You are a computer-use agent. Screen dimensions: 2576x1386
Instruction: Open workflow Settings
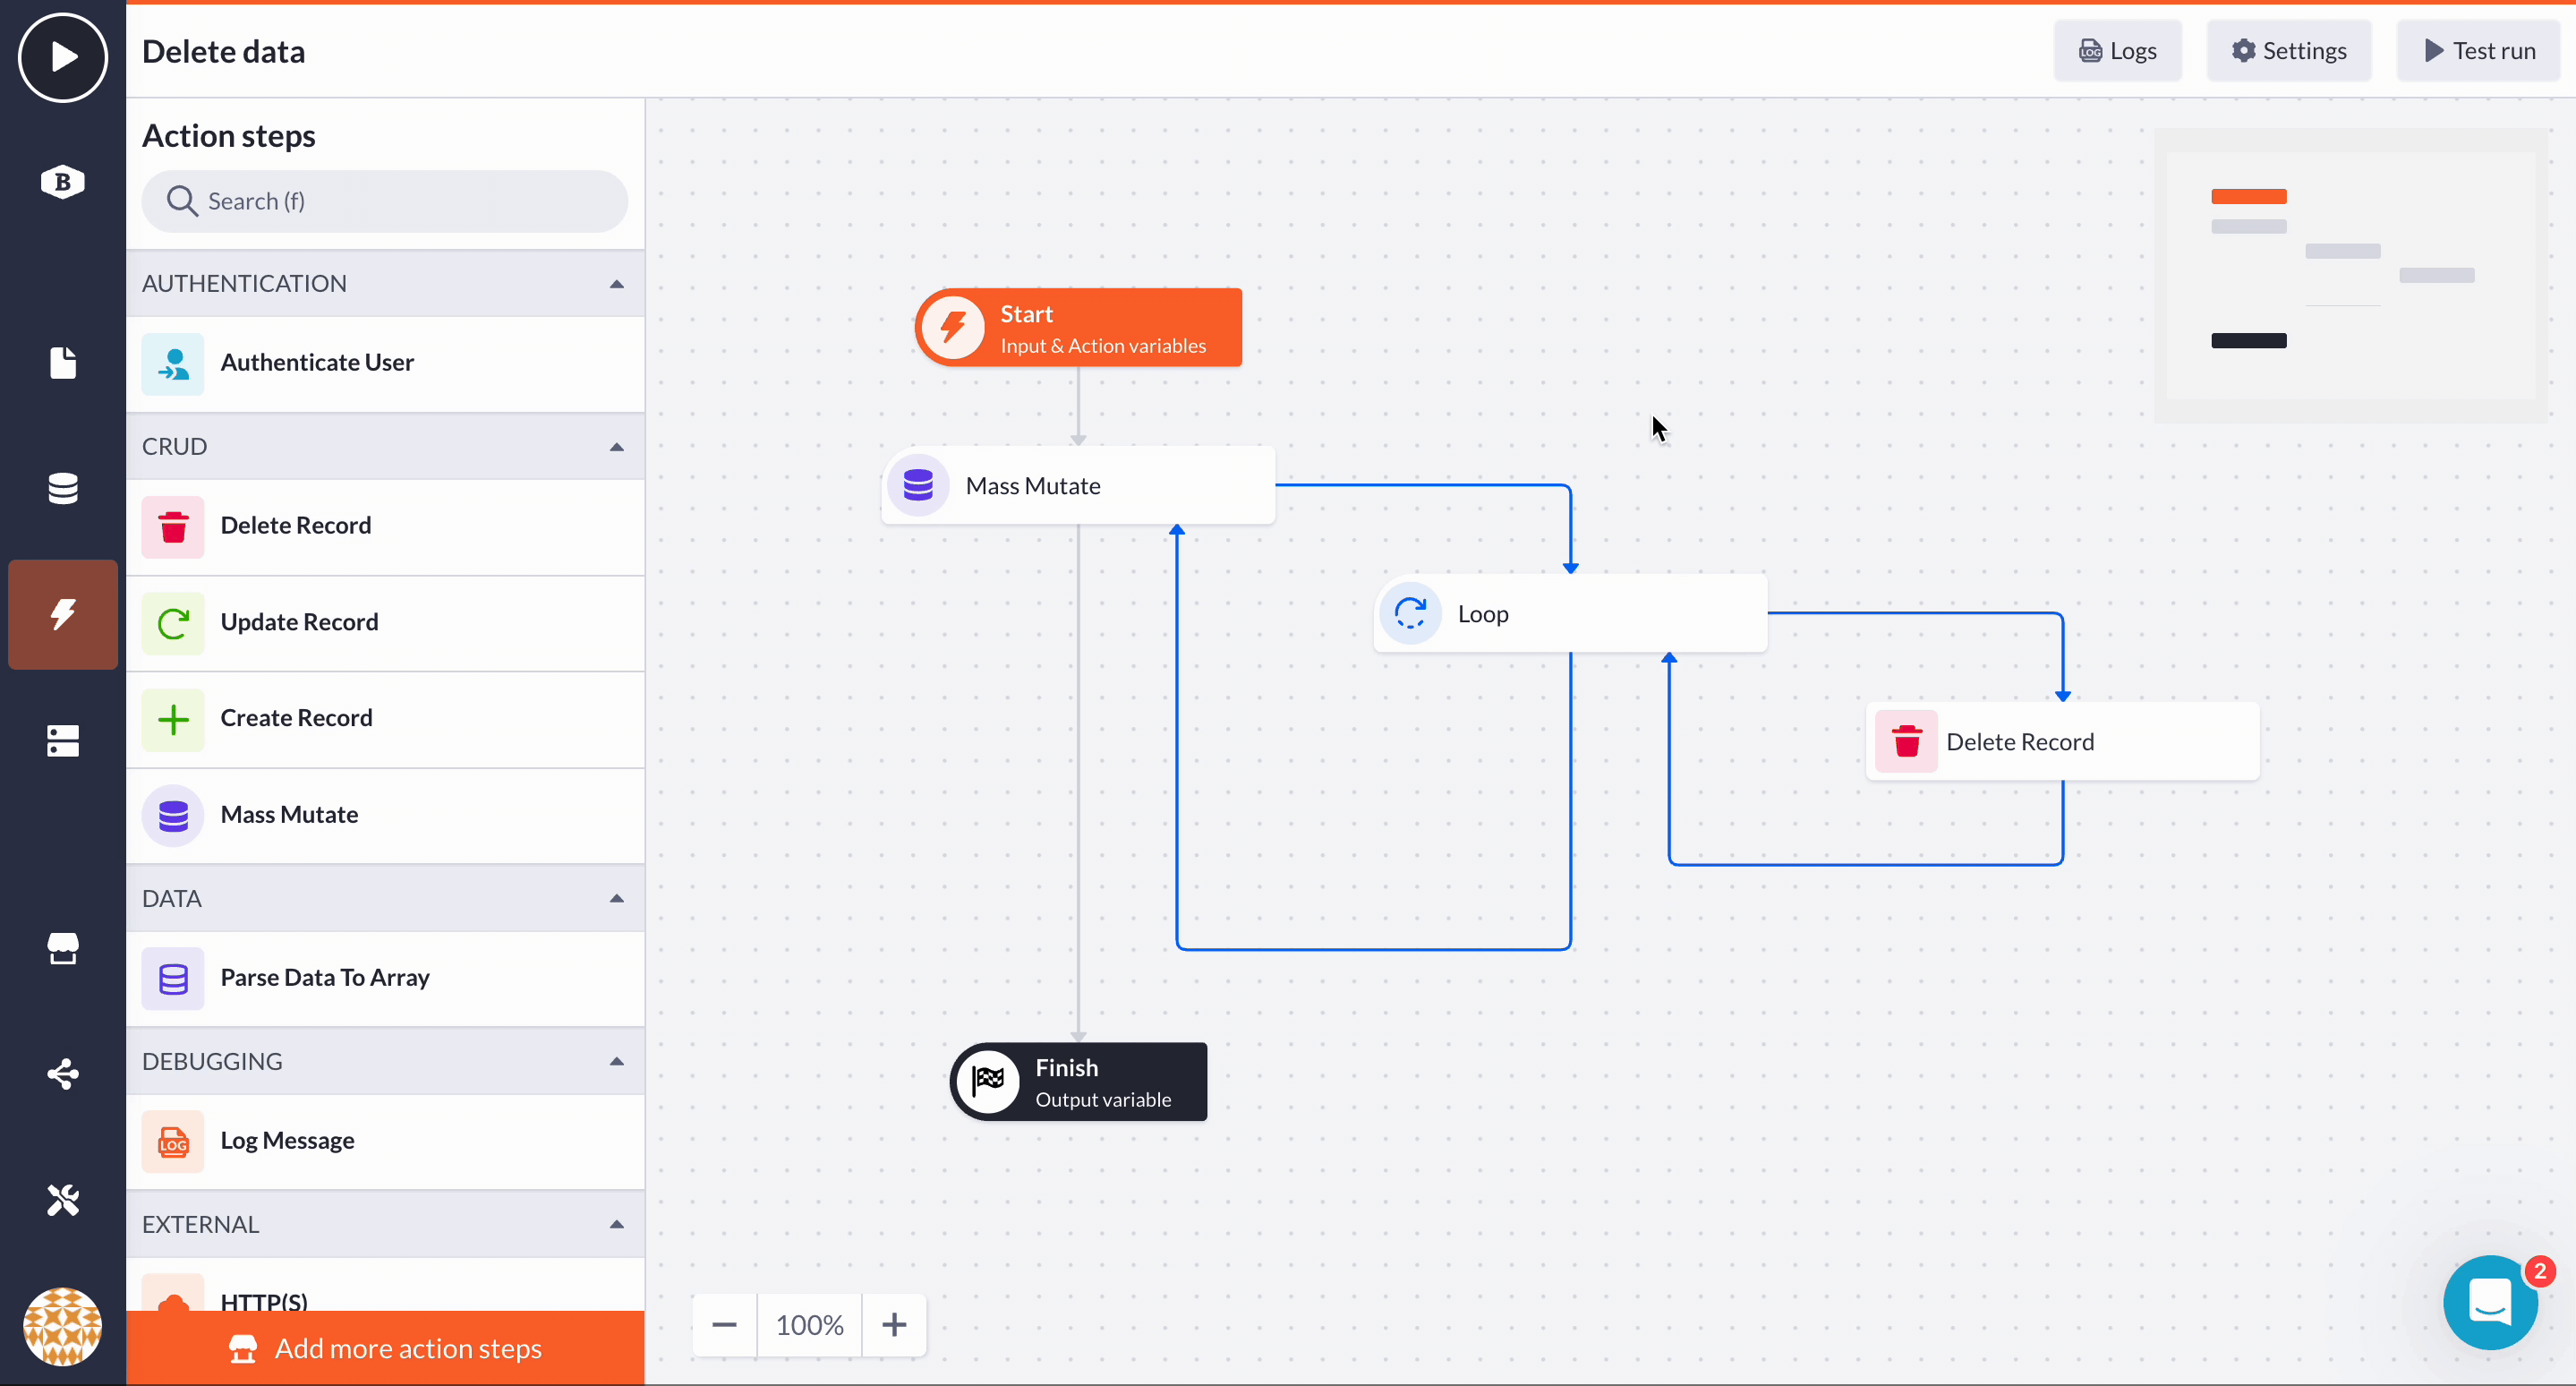click(2289, 49)
